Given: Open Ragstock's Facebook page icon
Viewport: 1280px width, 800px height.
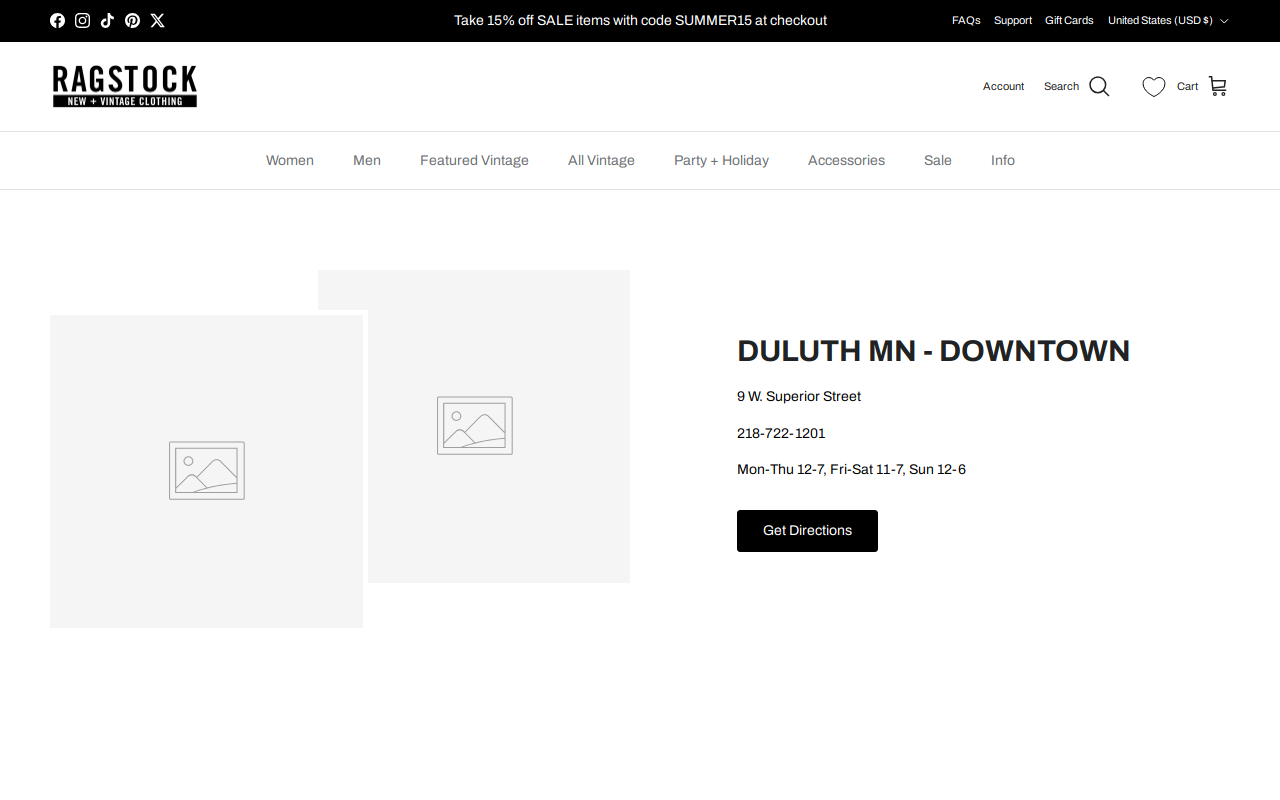Looking at the screenshot, I should click(57, 20).
